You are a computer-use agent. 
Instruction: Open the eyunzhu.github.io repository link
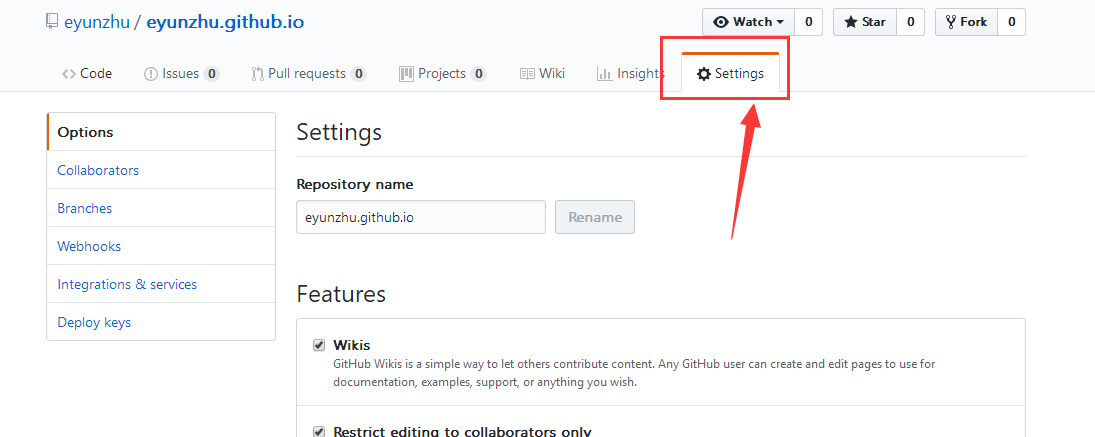[225, 22]
